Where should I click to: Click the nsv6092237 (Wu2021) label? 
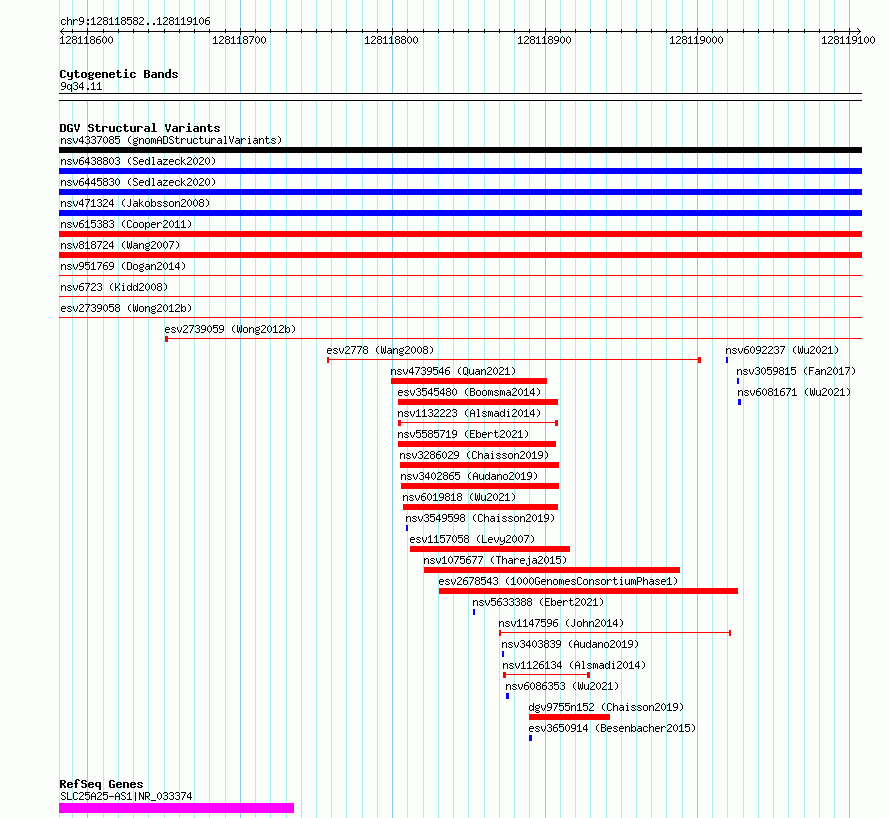[x=782, y=350]
